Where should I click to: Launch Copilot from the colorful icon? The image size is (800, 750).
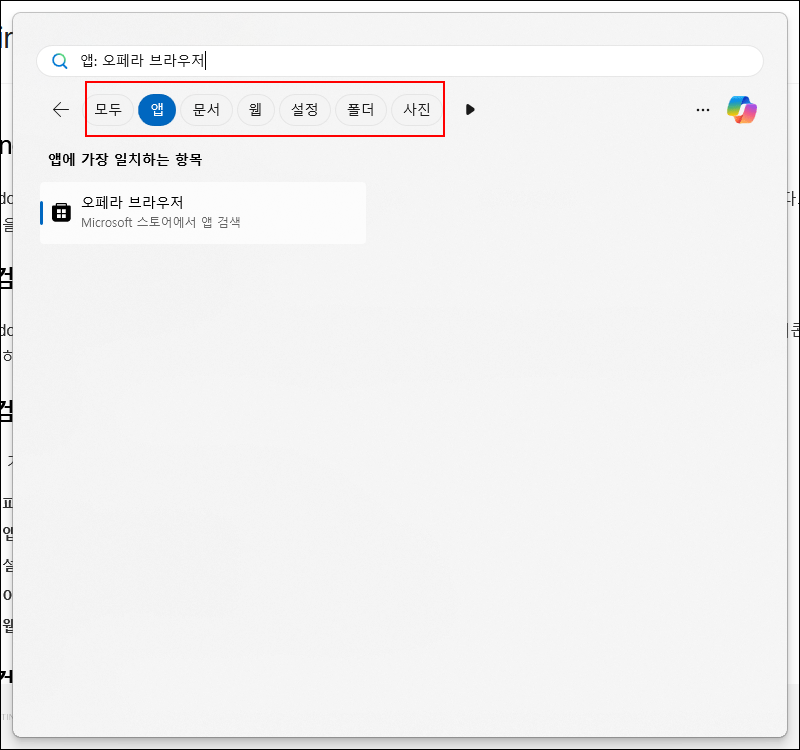(x=742, y=110)
